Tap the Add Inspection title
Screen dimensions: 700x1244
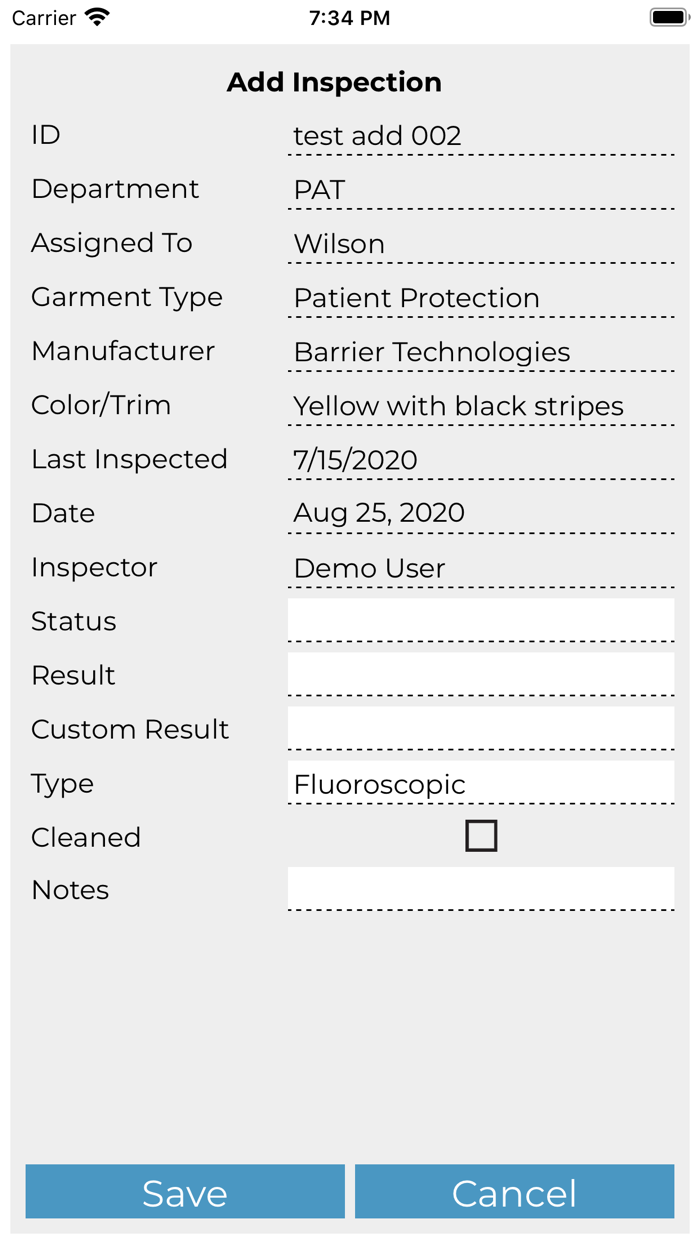pyautogui.click(x=334, y=82)
